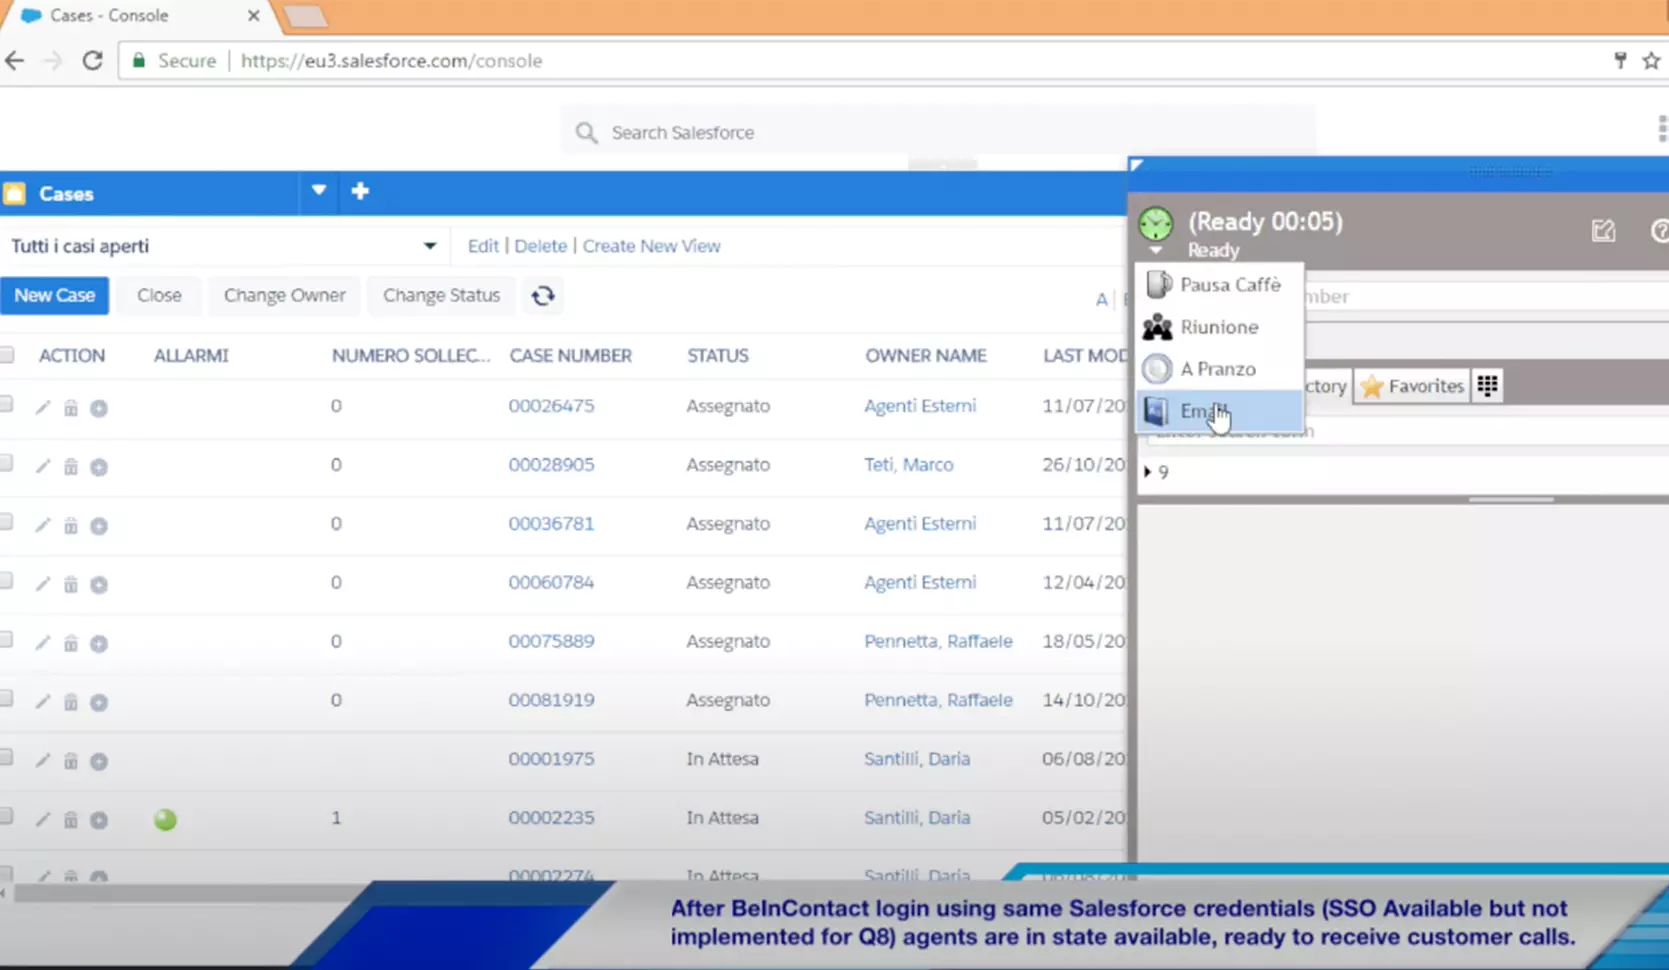
Task: Bookmark page with star icon
Action: [x=1651, y=61]
